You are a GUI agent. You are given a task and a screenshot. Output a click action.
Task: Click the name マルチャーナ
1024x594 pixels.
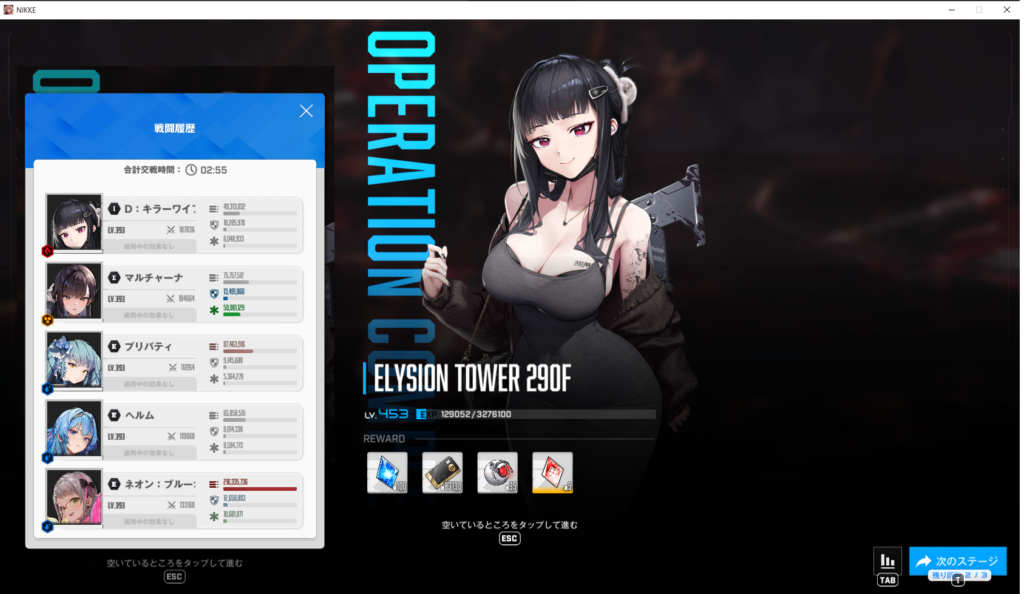coord(154,277)
